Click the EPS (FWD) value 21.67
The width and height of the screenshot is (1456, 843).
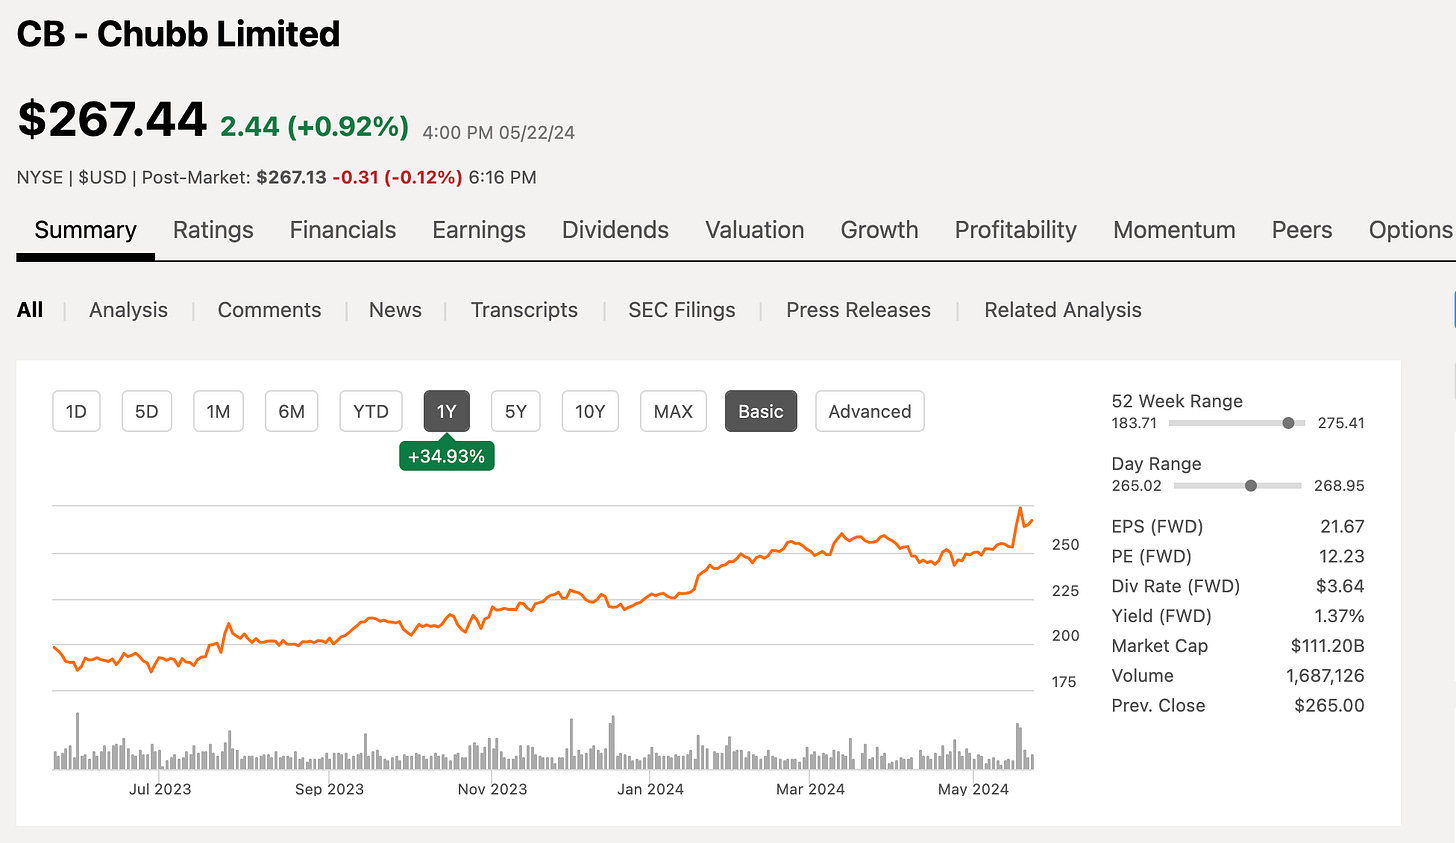coord(1342,526)
